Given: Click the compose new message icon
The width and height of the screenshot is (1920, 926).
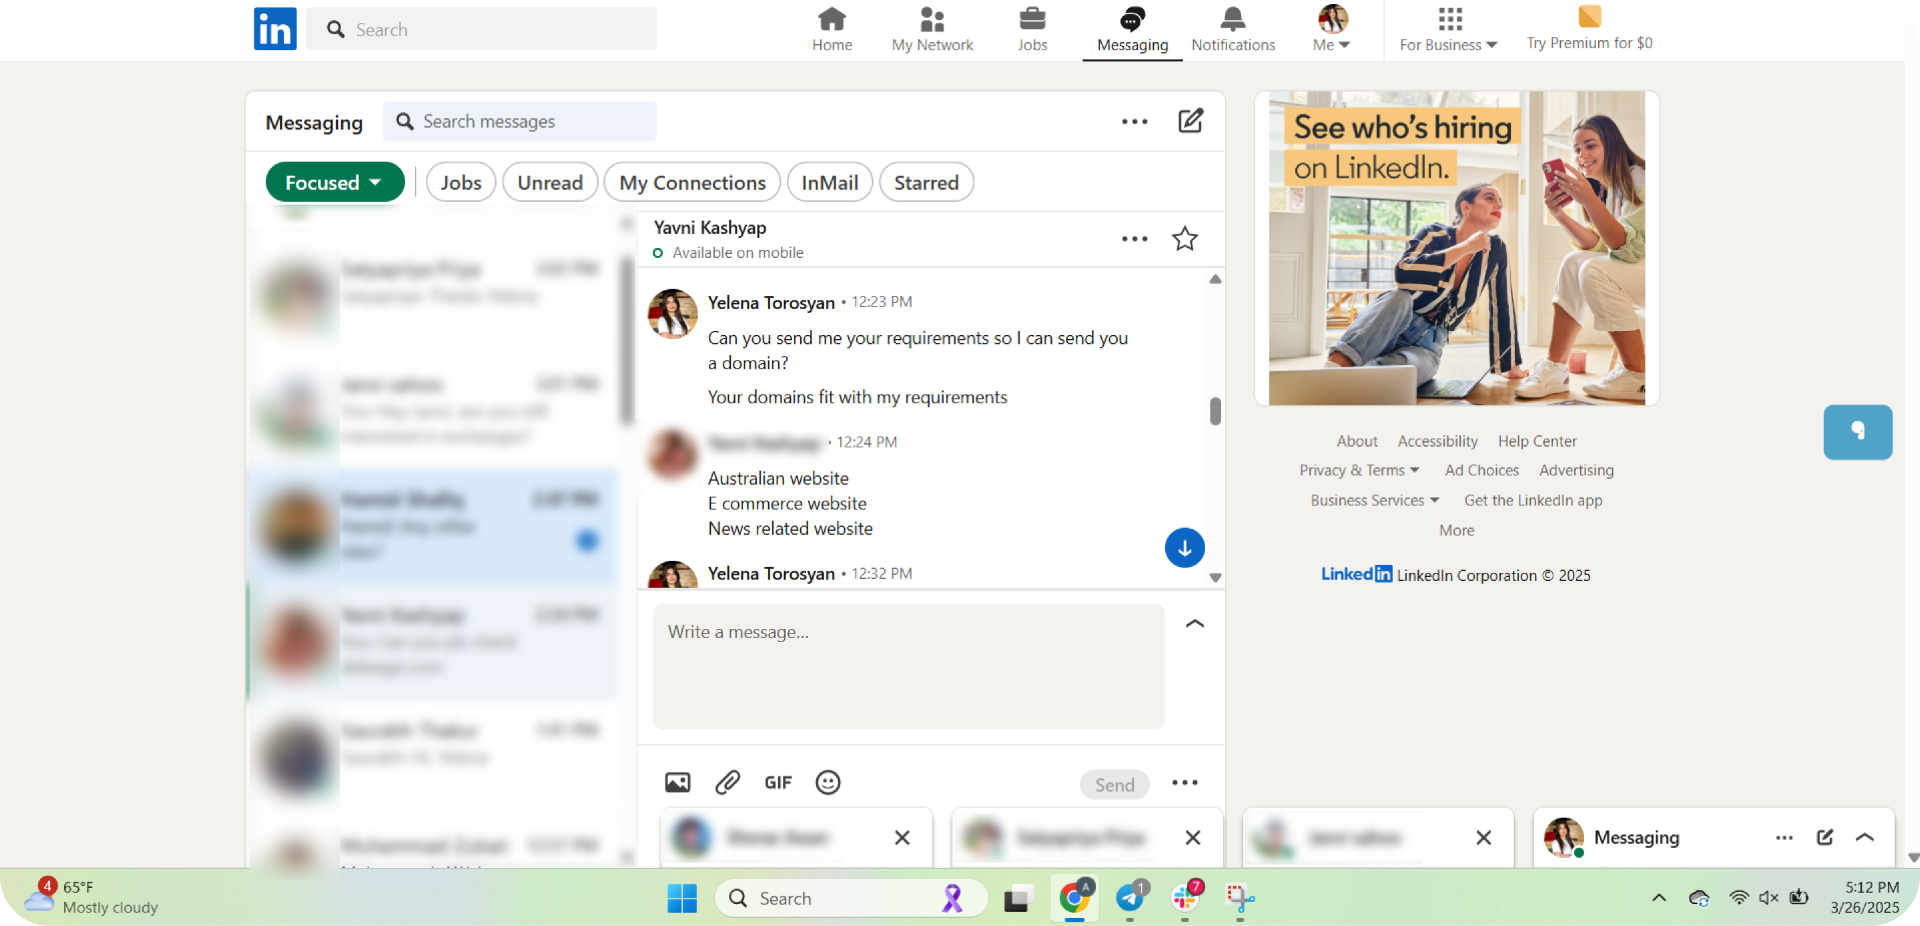Looking at the screenshot, I should pyautogui.click(x=1190, y=121).
